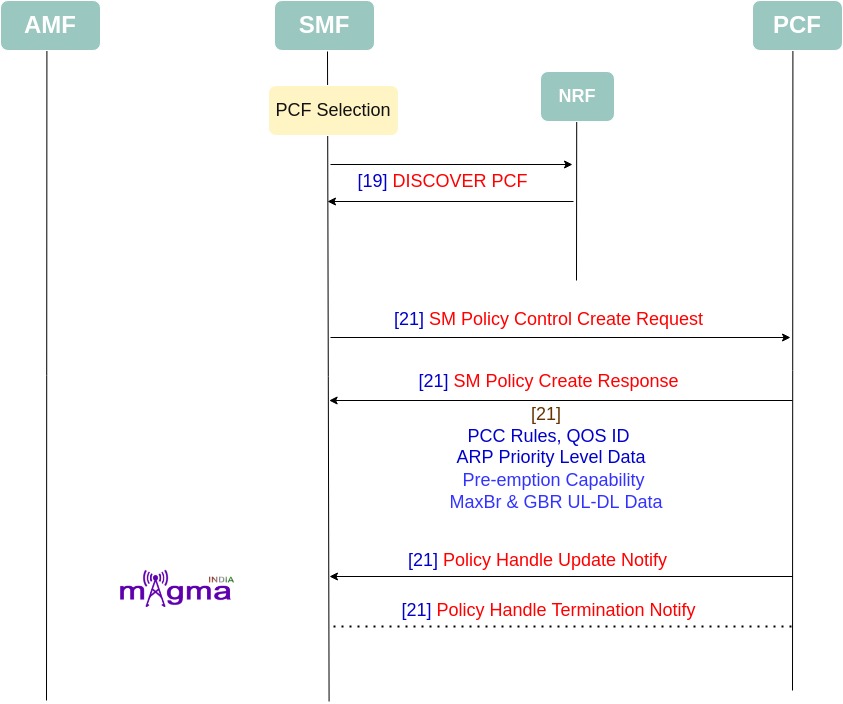This screenshot has width=843, height=704.
Task: Click the Pre-emption Capability text
Action: point(553,480)
